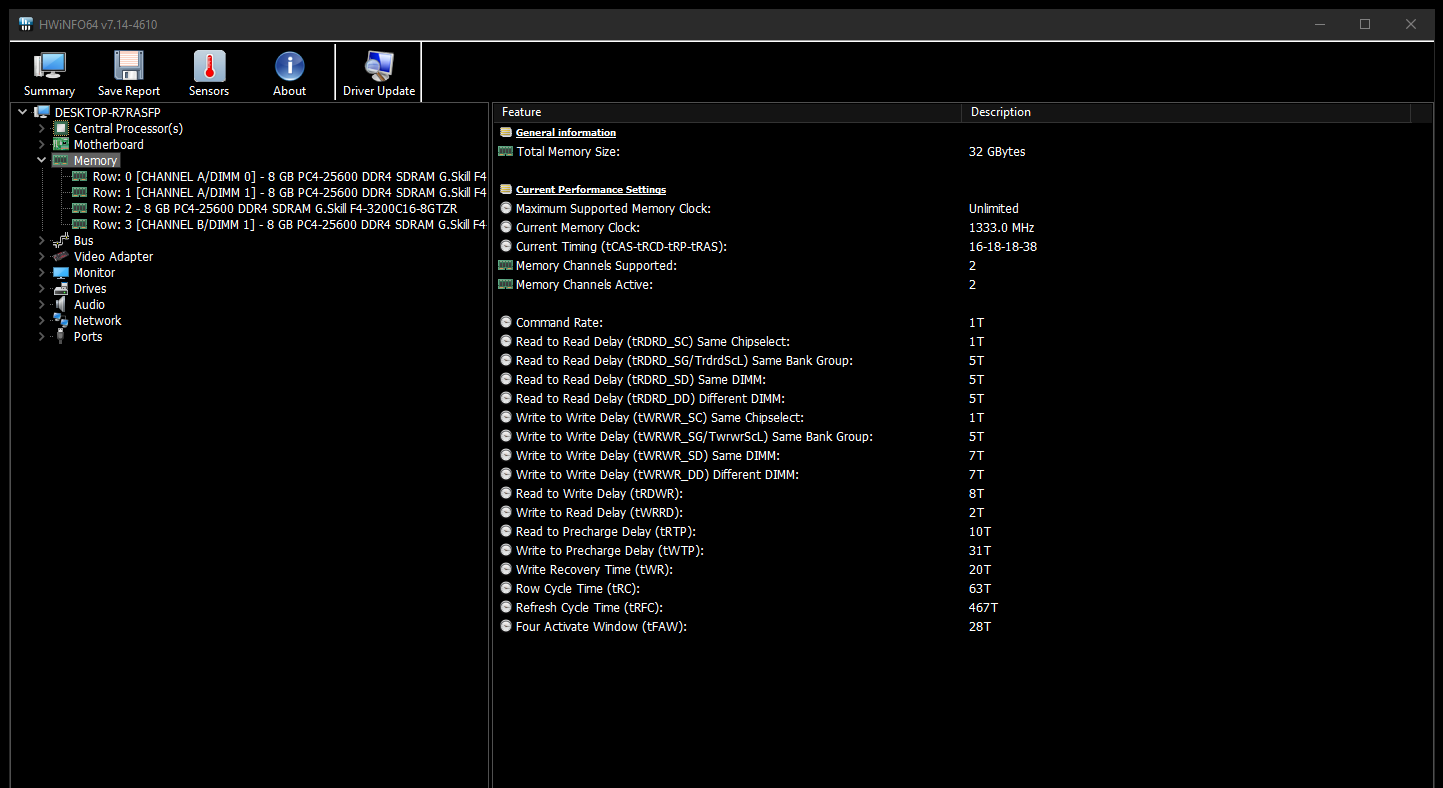Screen dimensions: 1443x788
Task: Select Row Cycle Time (tRC) row
Action: click(x=960, y=589)
